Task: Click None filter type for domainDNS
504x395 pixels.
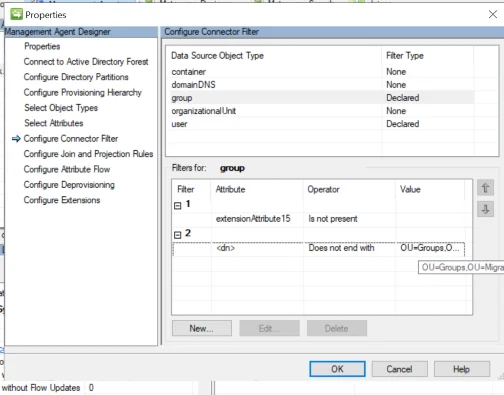Action: pyautogui.click(x=396, y=85)
